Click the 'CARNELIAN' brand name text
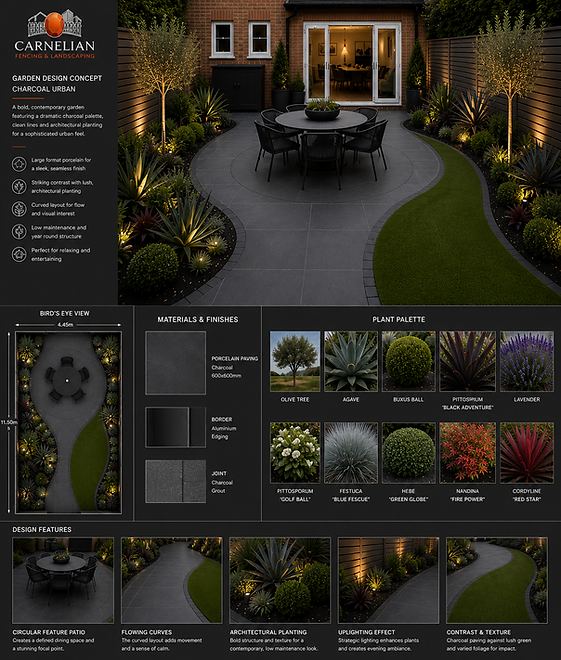This screenshot has width=561, height=660. pyautogui.click(x=55, y=45)
